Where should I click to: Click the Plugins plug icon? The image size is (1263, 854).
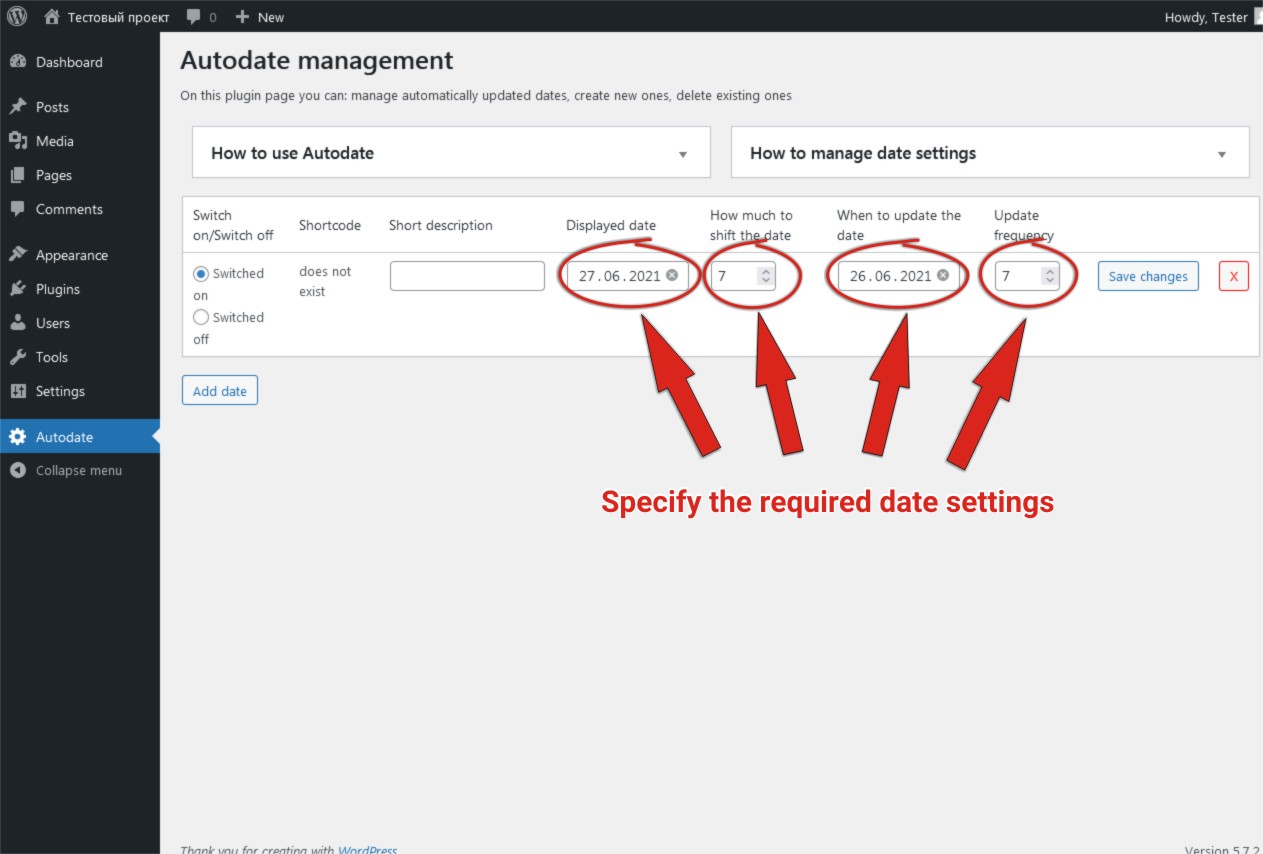(18, 289)
